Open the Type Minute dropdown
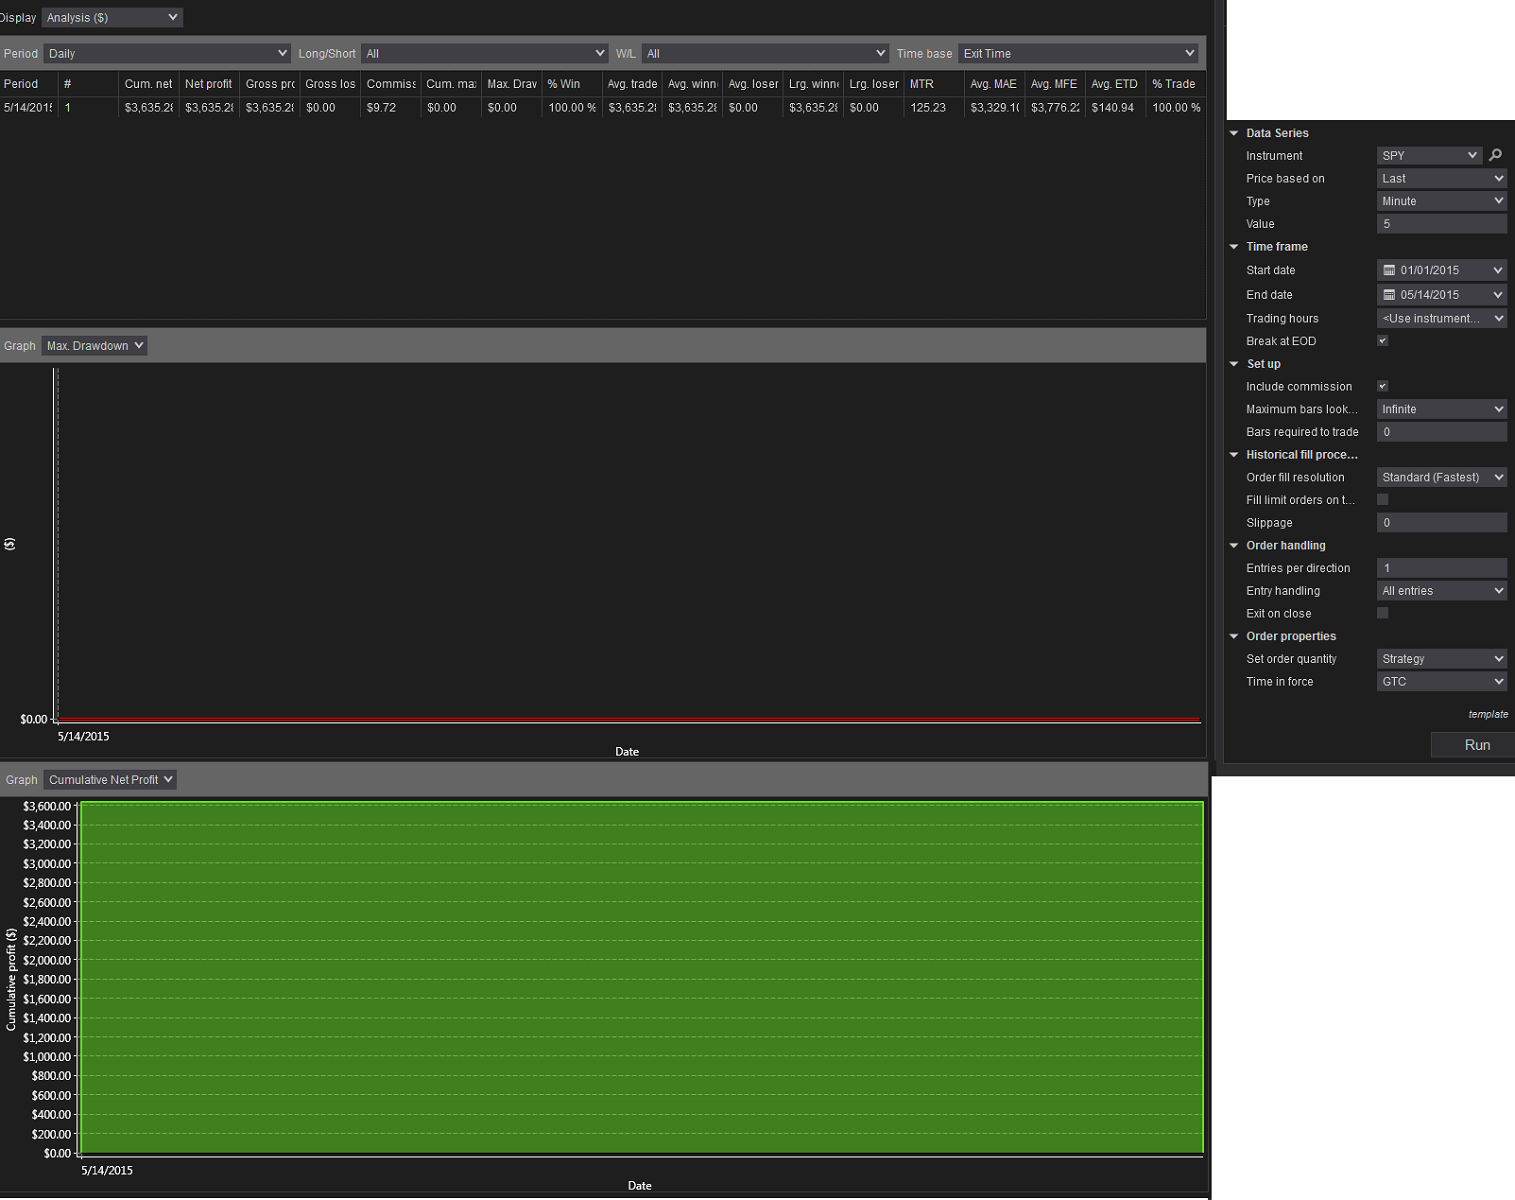1515x1200 pixels. click(1442, 201)
